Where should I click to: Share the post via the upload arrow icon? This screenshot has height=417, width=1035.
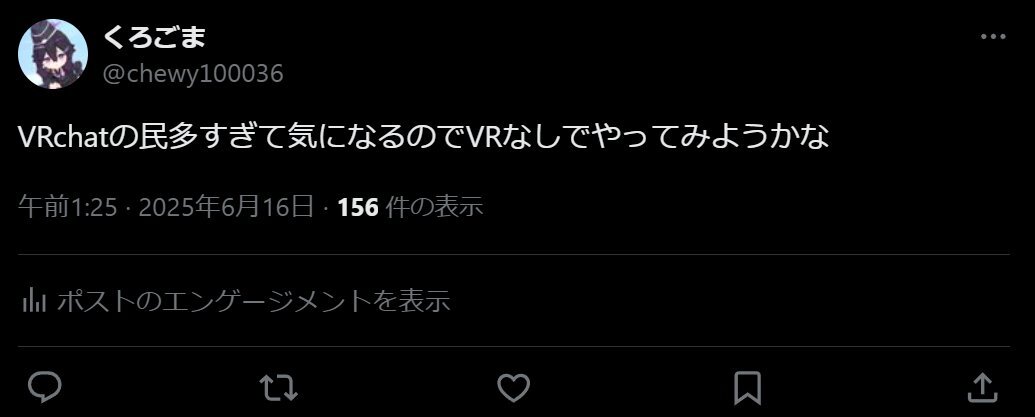[x=982, y=387]
